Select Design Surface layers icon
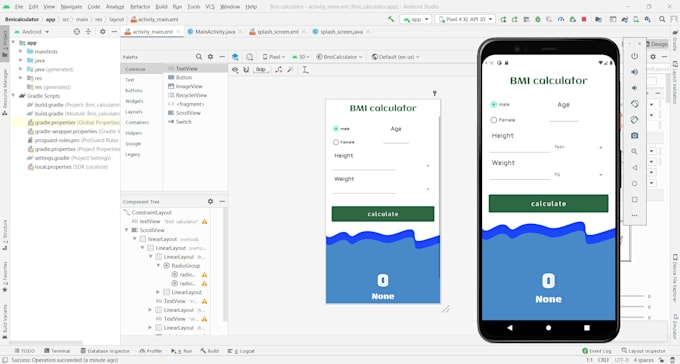This screenshot has height=364, width=680. (235, 57)
